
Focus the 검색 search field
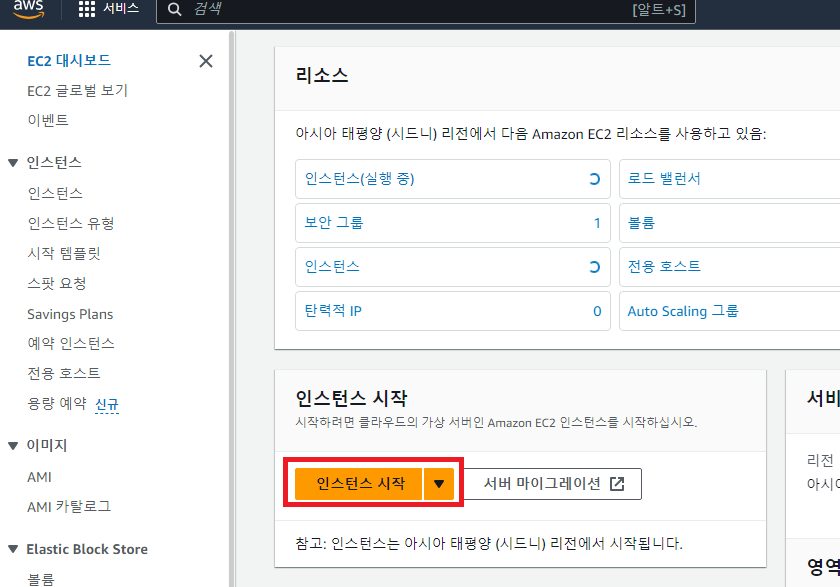click(426, 10)
